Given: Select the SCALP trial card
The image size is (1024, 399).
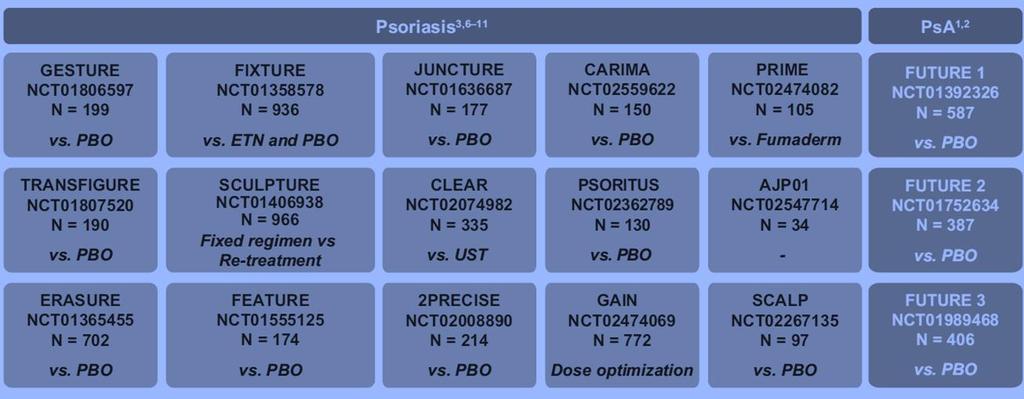Looking at the screenshot, I should coord(785,335).
